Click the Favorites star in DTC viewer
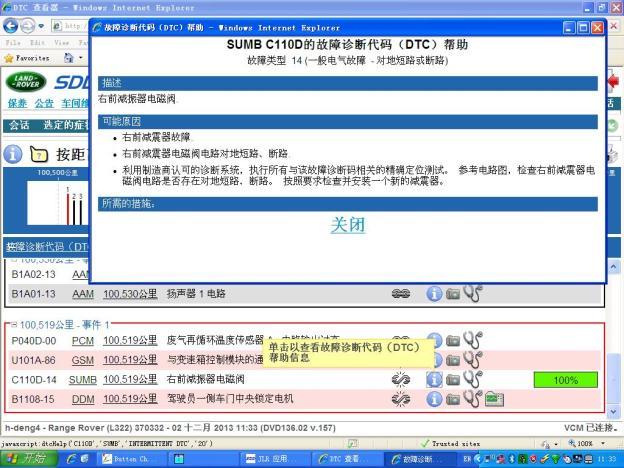The width and height of the screenshot is (624, 468). (8, 58)
